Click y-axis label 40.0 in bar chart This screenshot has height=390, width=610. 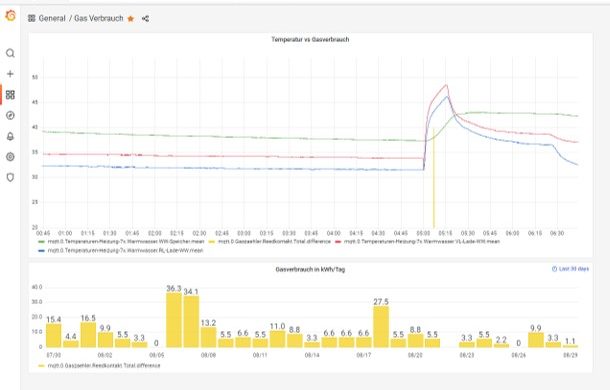pos(37,287)
